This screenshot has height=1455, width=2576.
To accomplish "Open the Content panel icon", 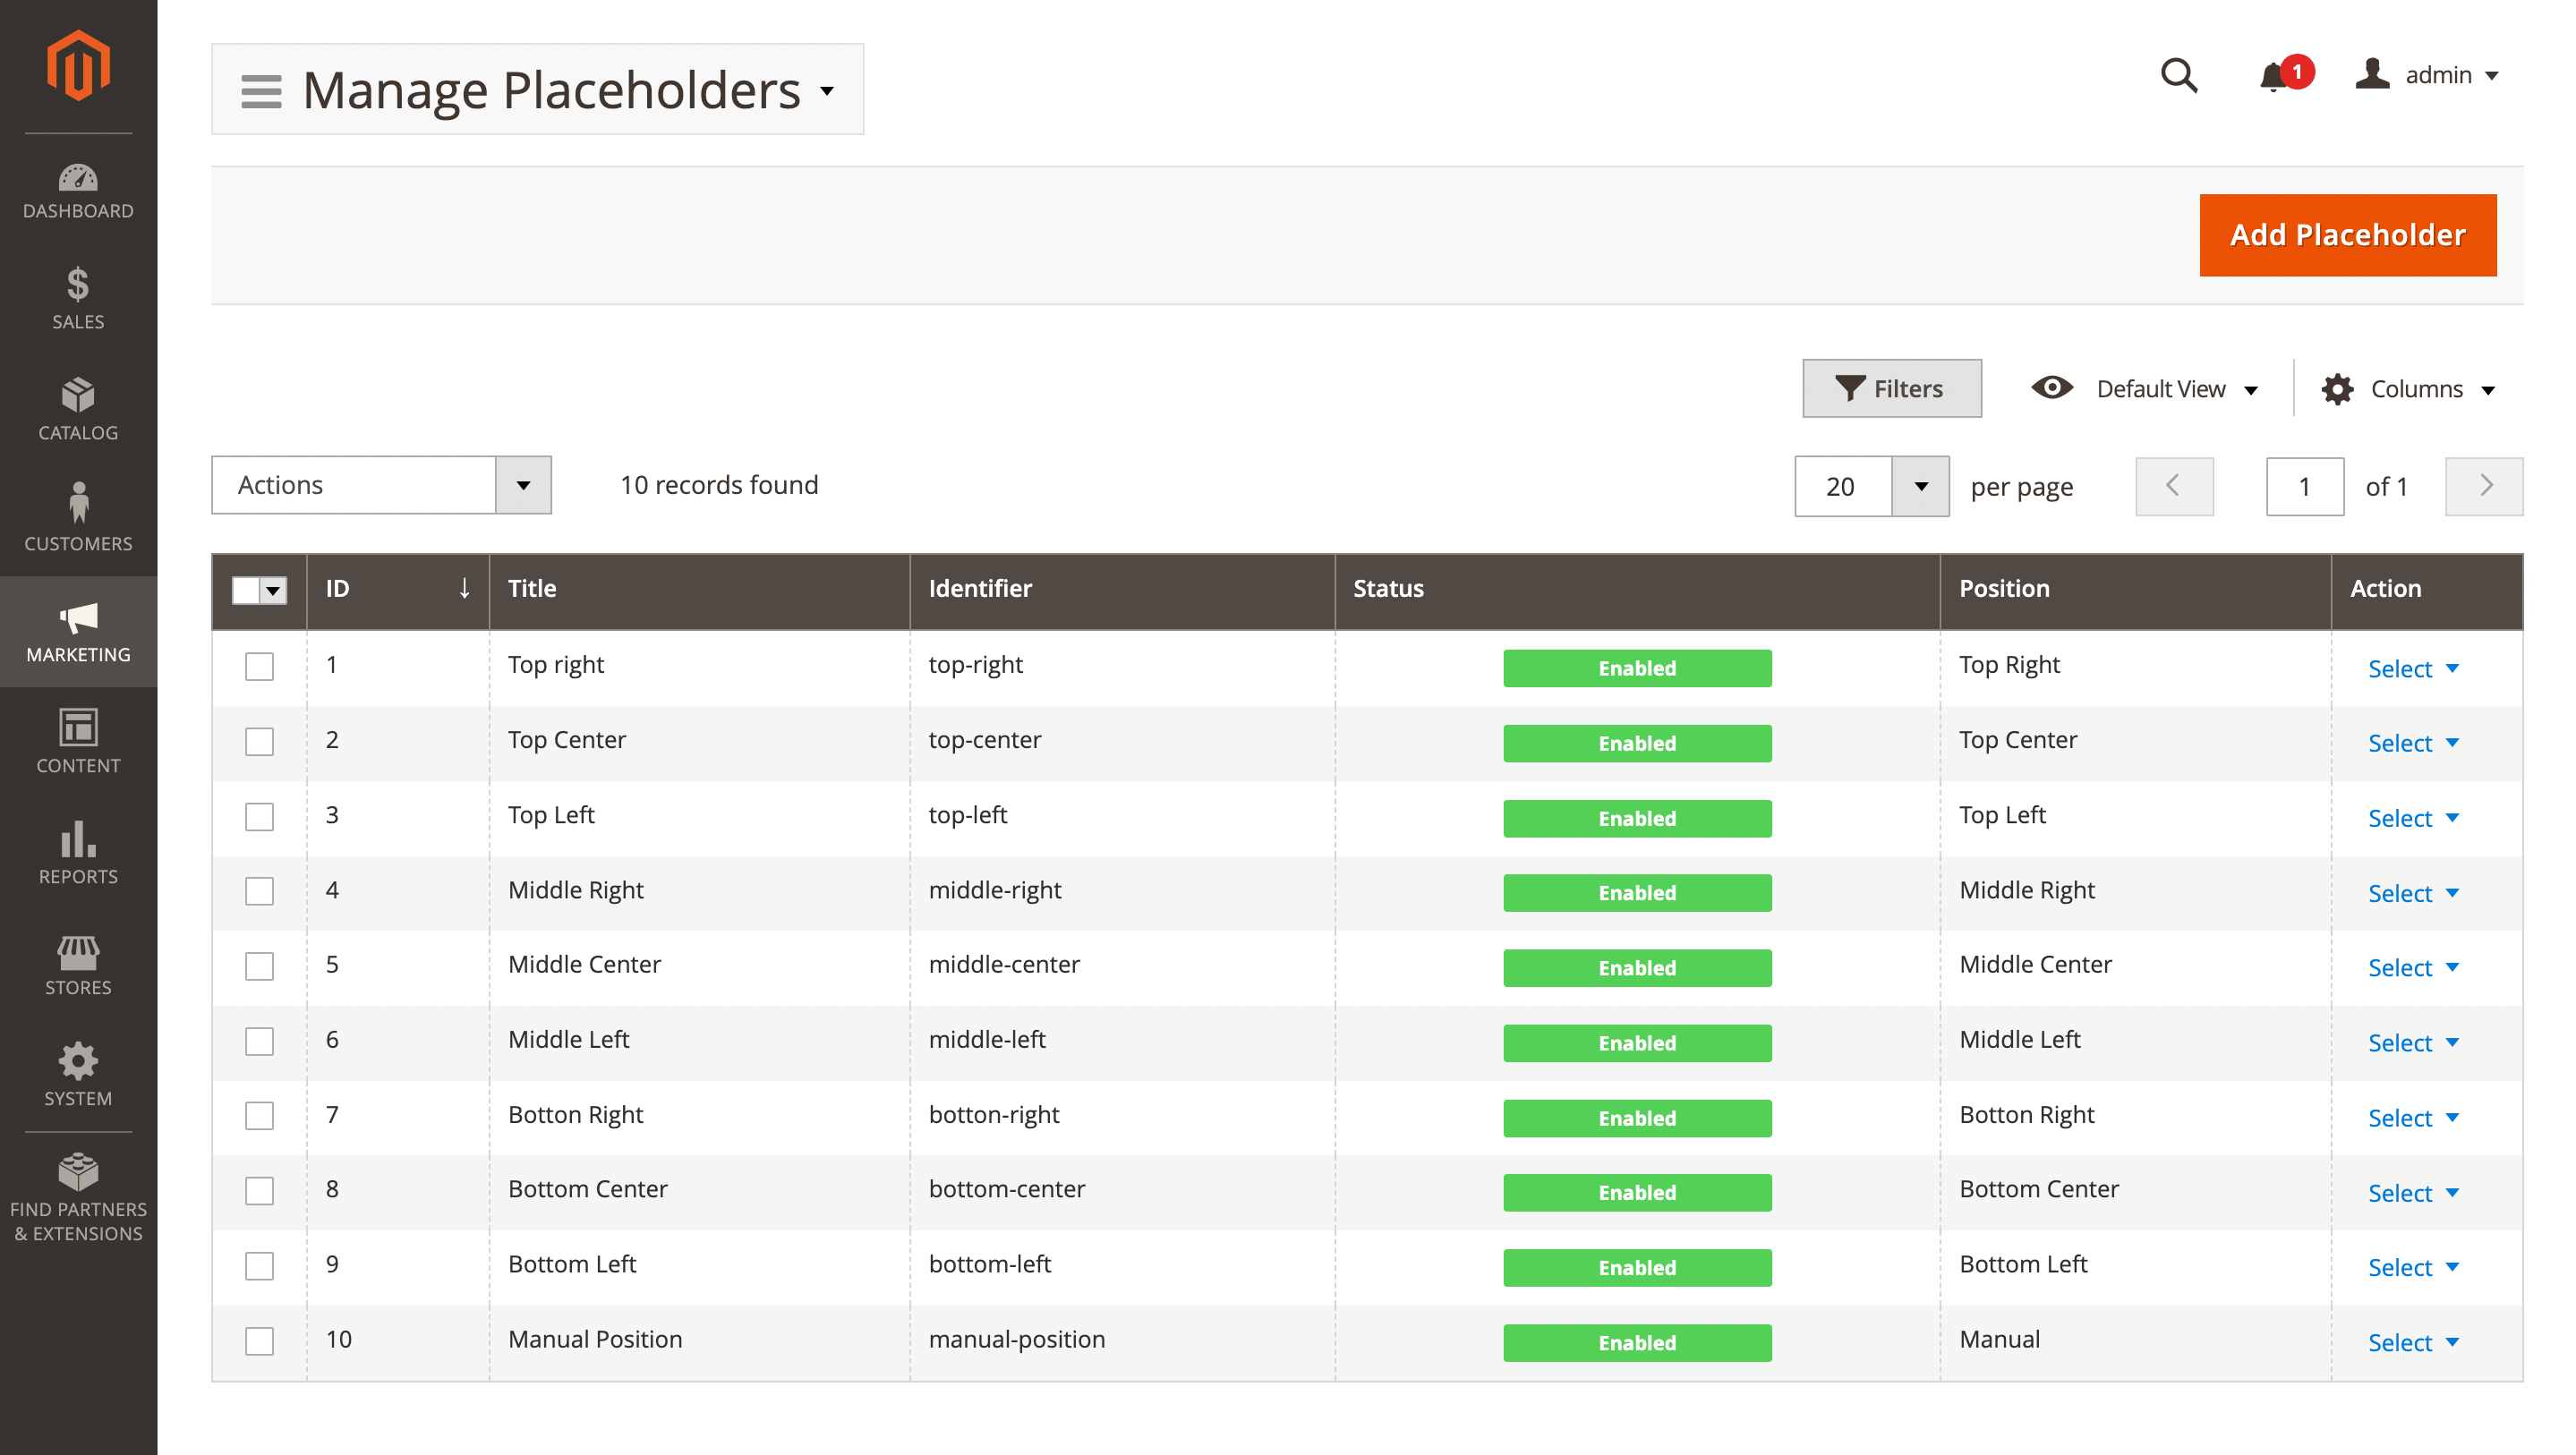I will pyautogui.click(x=78, y=740).
